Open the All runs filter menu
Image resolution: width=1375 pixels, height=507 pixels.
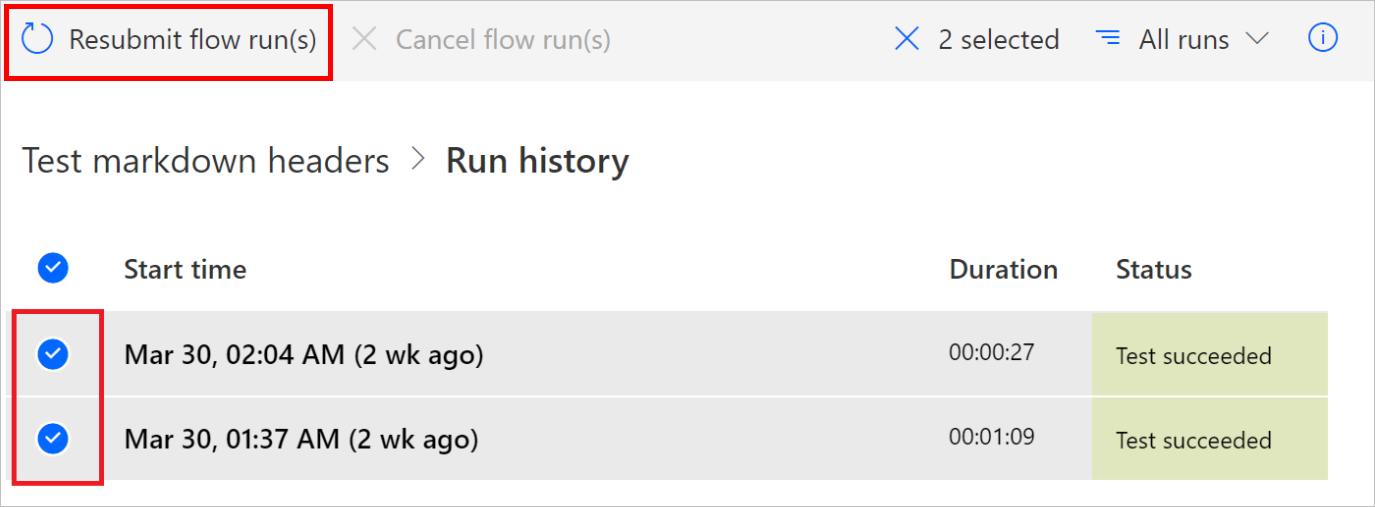click(1184, 40)
